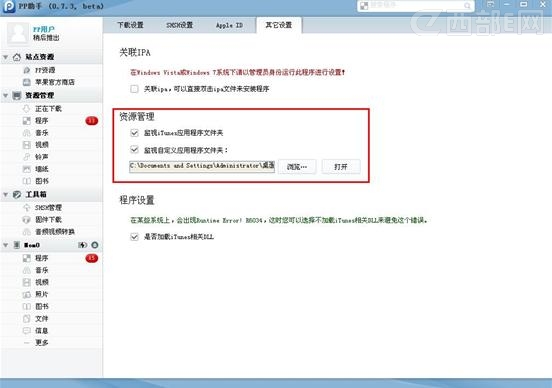Select the 其它设置 tab

(278, 25)
